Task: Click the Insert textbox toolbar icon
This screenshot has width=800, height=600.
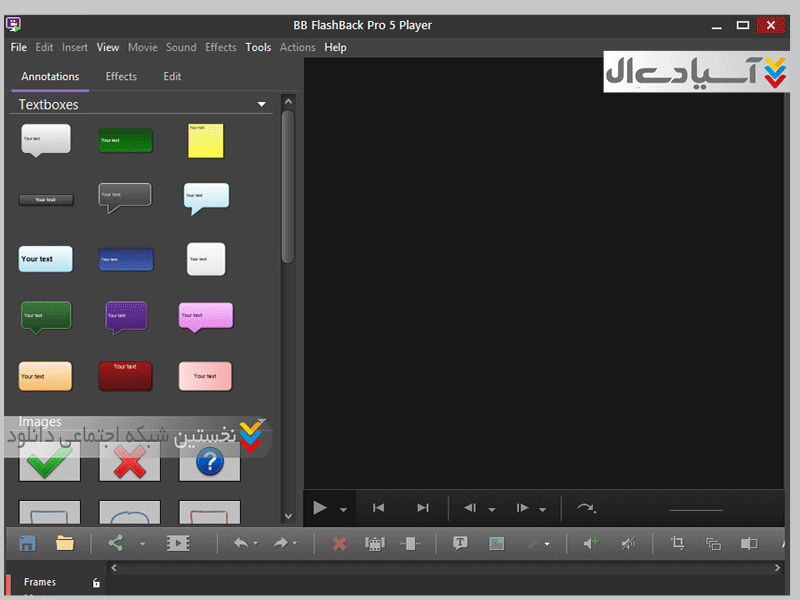Action: (460, 543)
